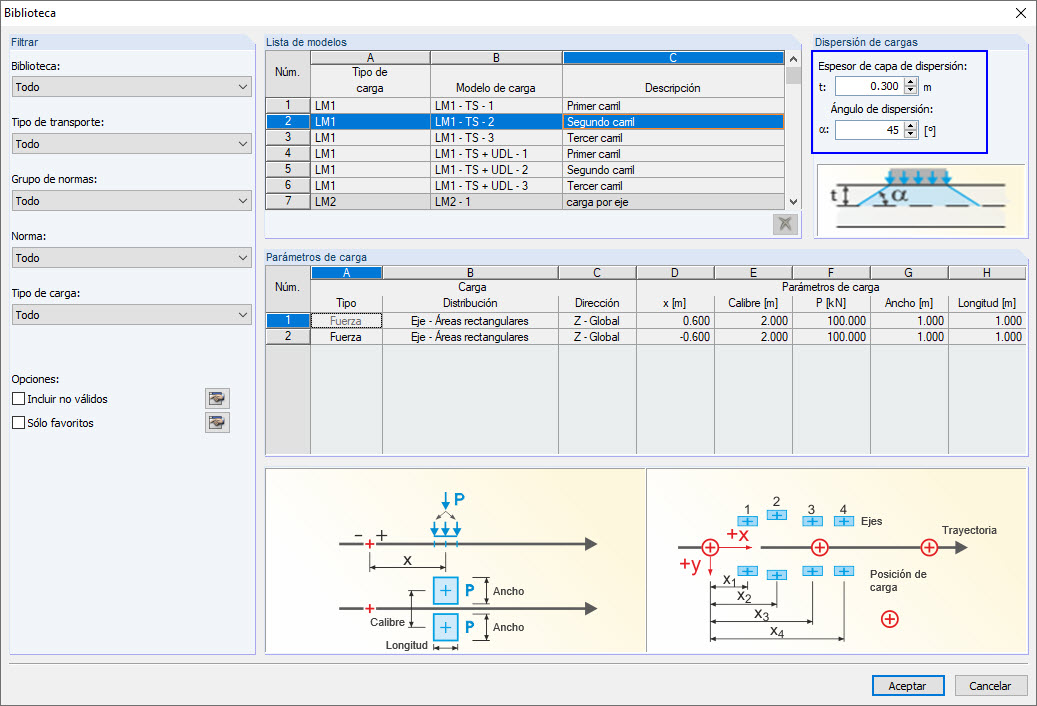This screenshot has height=706, width=1037.
Task: Open the Tipo de transporte dropdown
Action: 132,143
